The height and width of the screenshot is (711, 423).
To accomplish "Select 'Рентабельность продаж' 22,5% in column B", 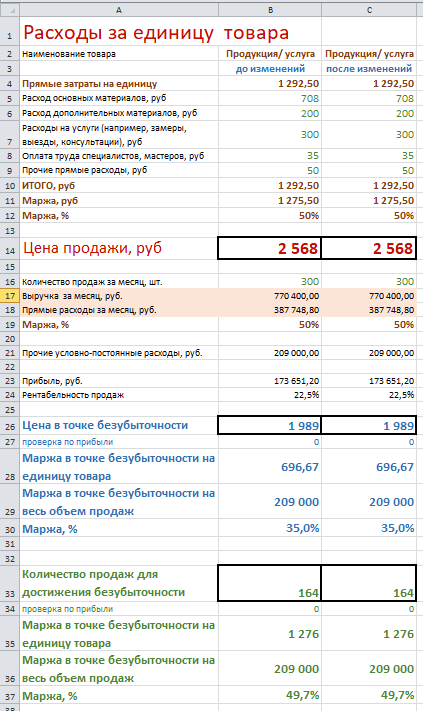I will (270, 394).
